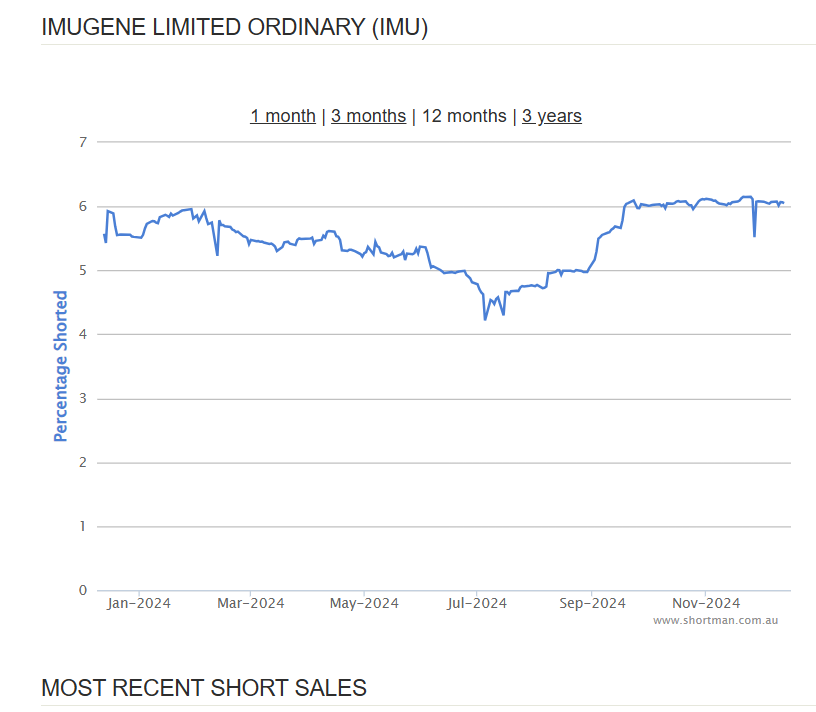Click the y-axis value 1

83,527
